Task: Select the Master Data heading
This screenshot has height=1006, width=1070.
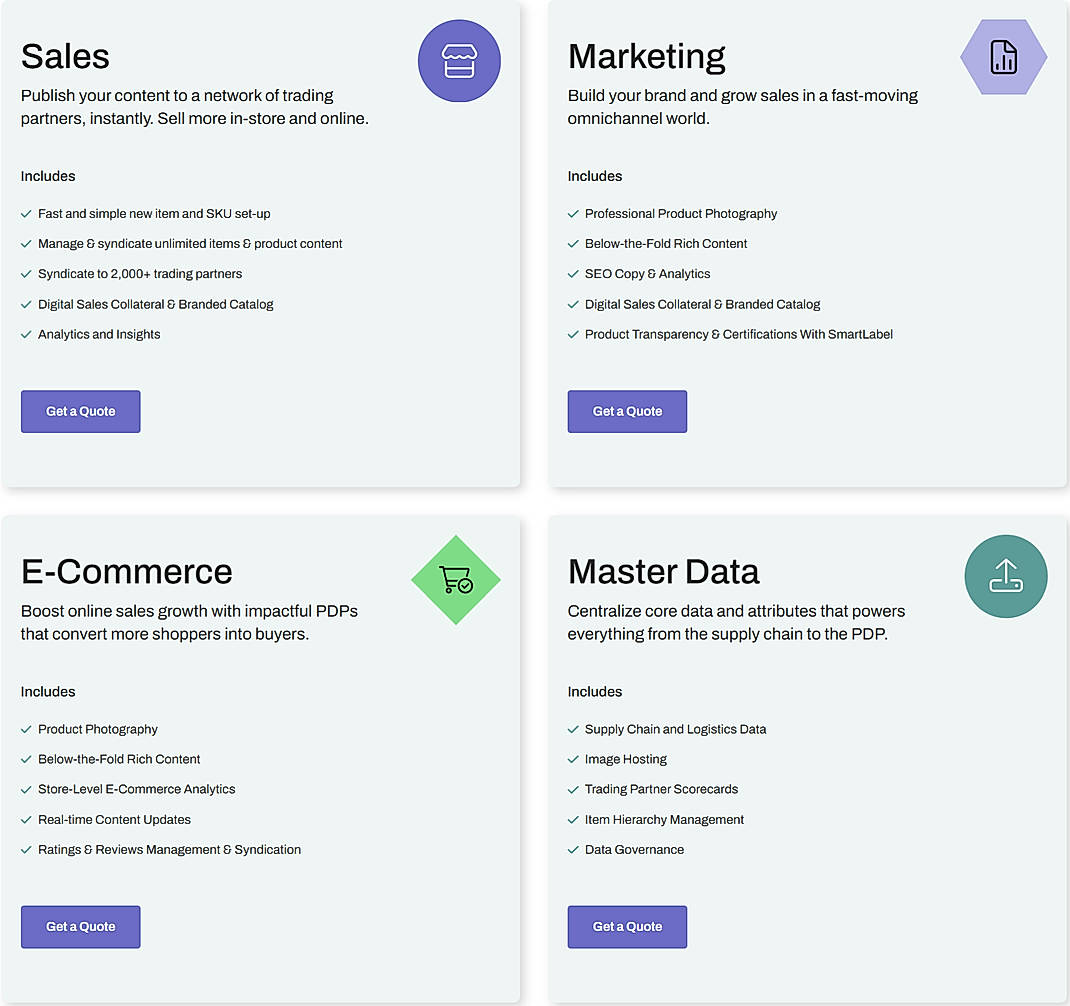Action: (x=663, y=572)
